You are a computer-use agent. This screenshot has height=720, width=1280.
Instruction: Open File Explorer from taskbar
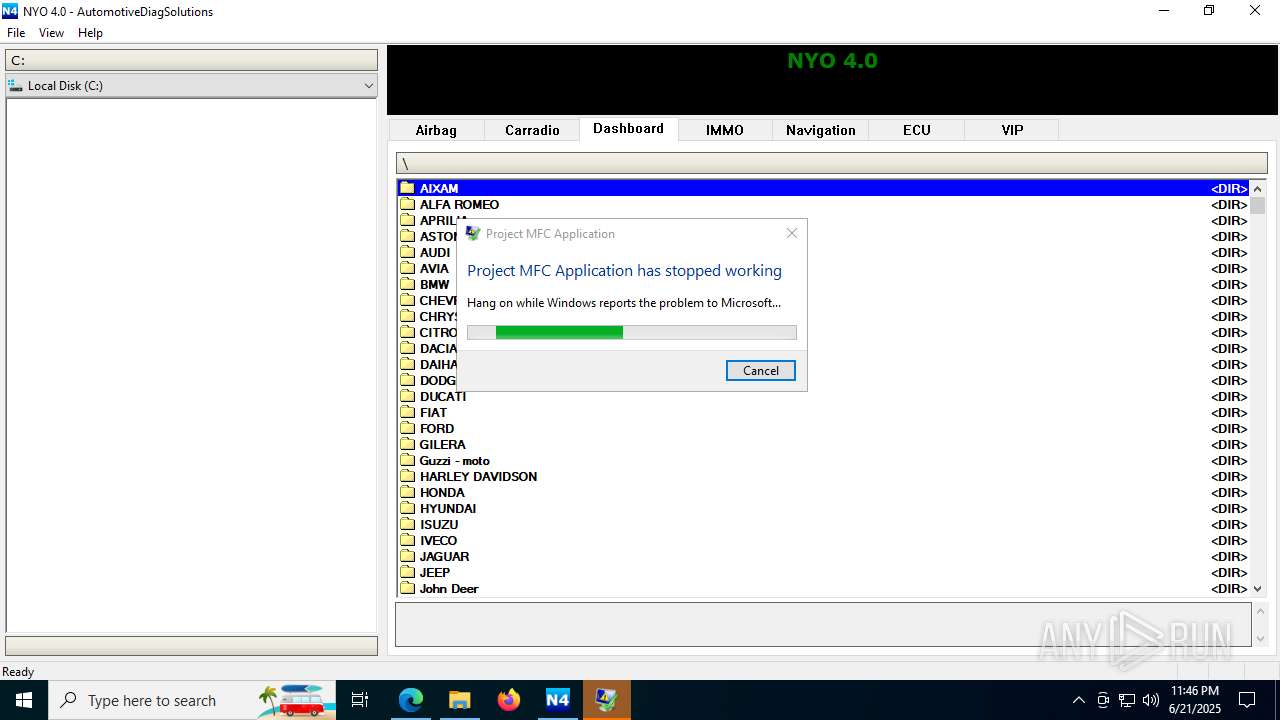coord(460,700)
